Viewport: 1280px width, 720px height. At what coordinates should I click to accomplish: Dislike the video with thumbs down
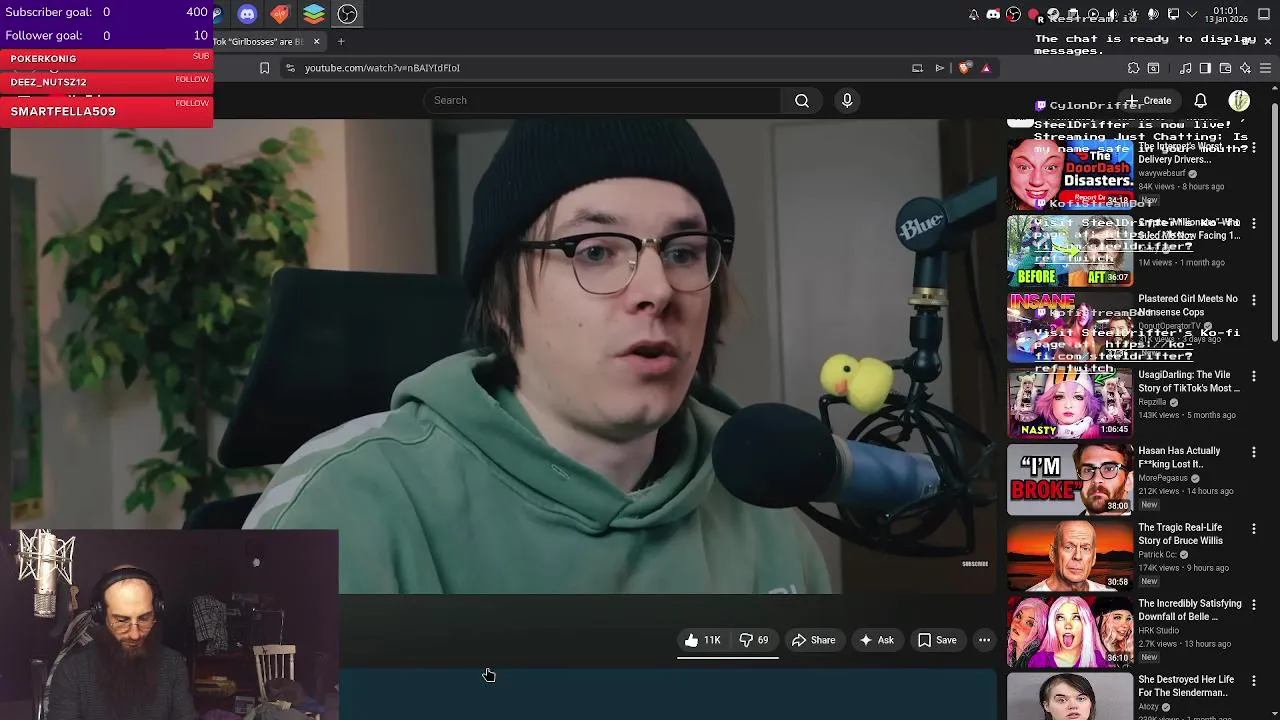tap(754, 640)
